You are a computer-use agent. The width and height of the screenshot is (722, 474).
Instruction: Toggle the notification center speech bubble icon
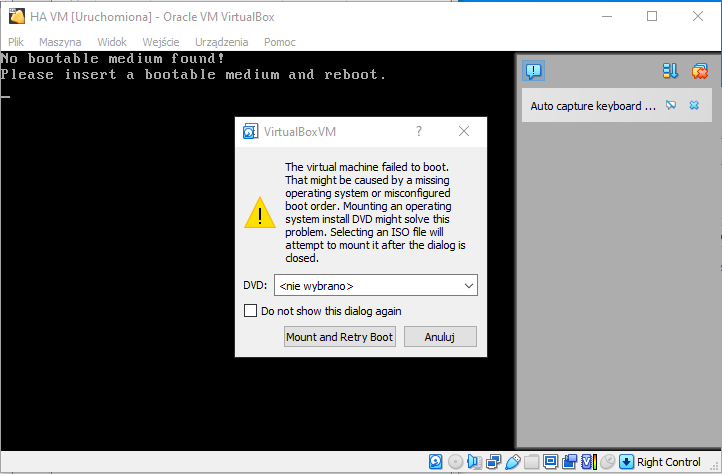pos(534,71)
